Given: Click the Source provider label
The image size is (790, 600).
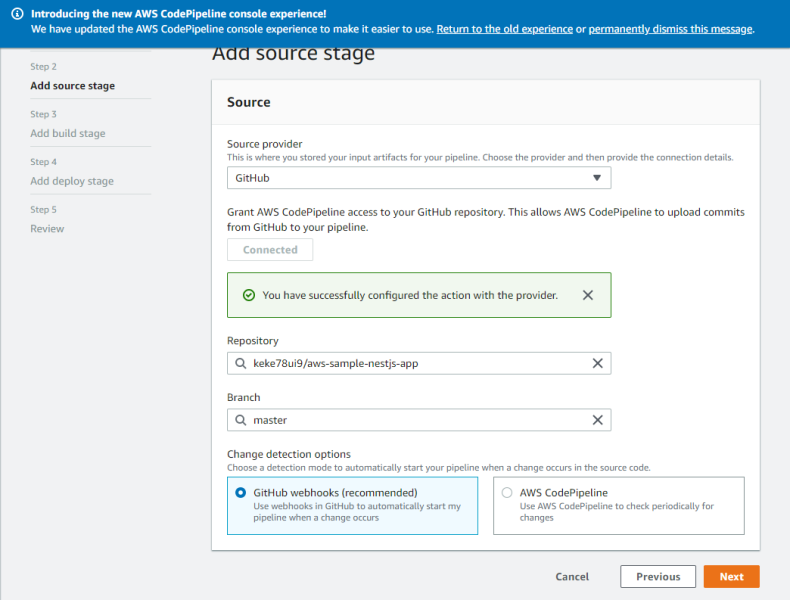Looking at the screenshot, I should click(265, 144).
